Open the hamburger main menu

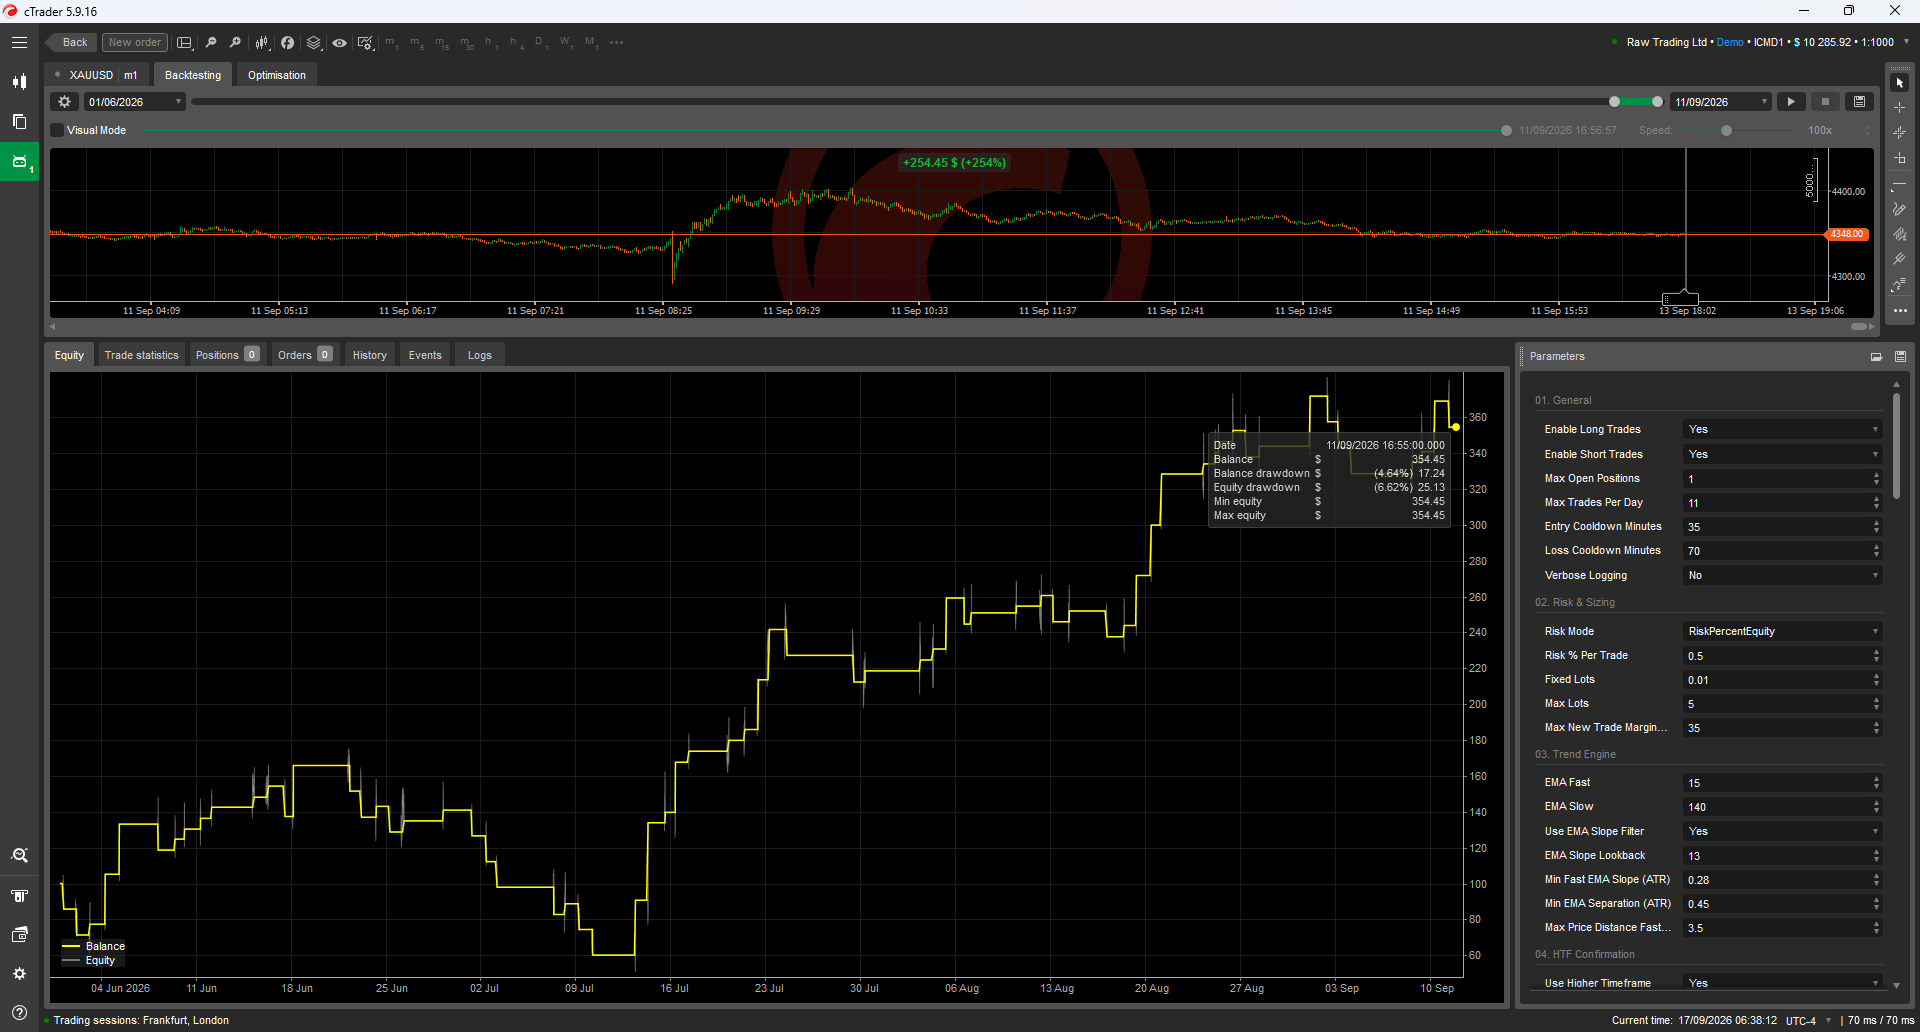(19, 43)
